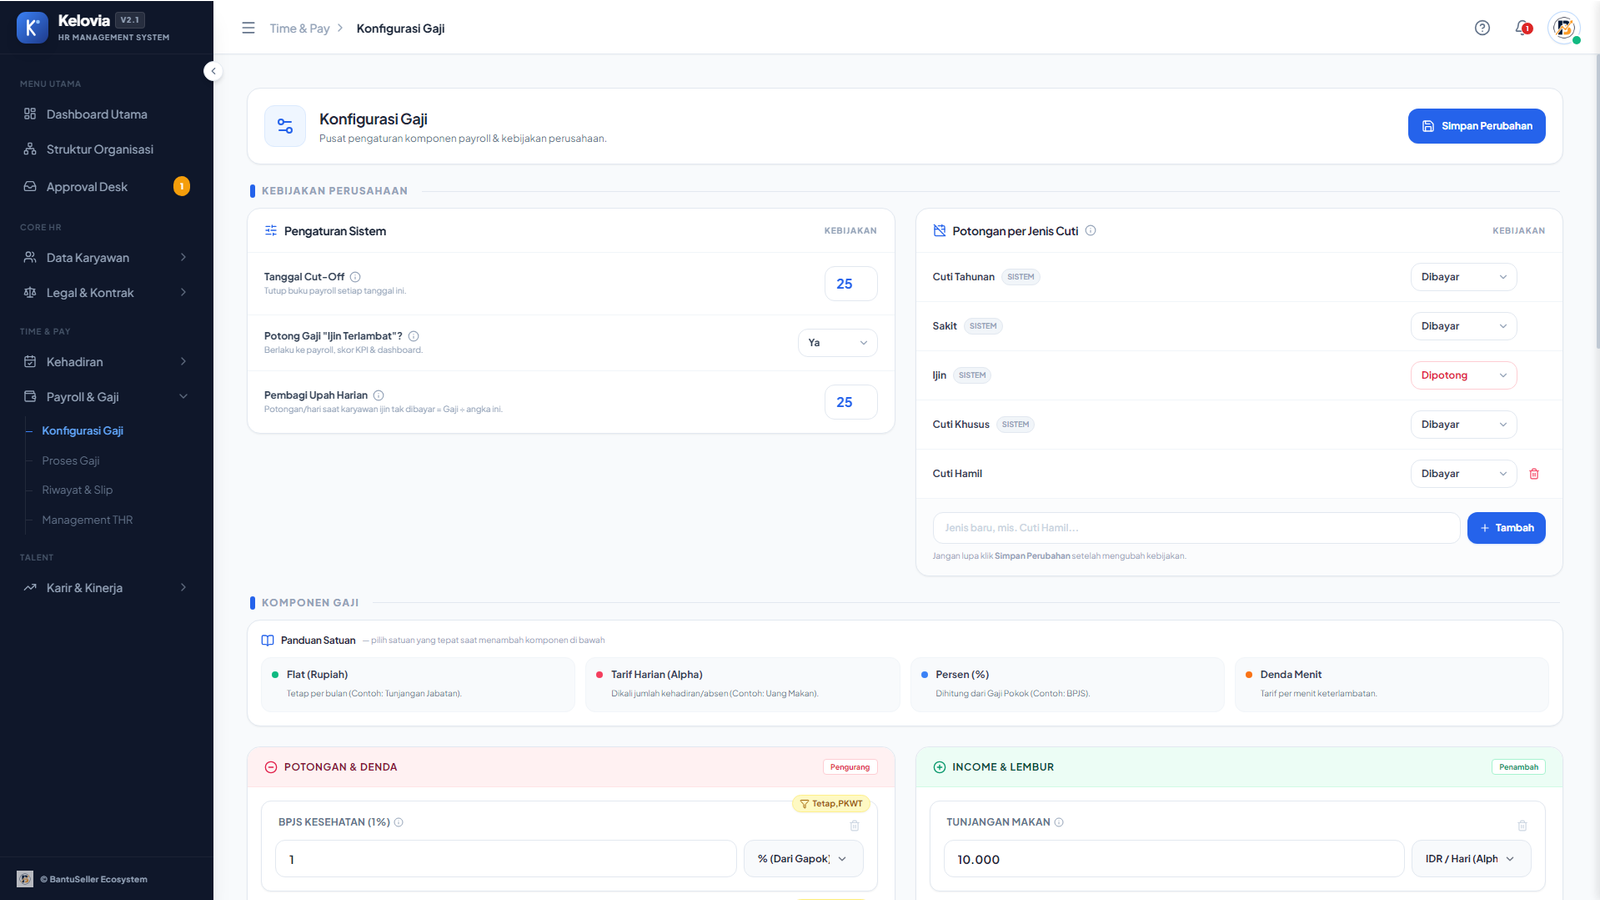Open Cuti Khusus payment dropdown
The height and width of the screenshot is (900, 1600).
pos(1464,424)
